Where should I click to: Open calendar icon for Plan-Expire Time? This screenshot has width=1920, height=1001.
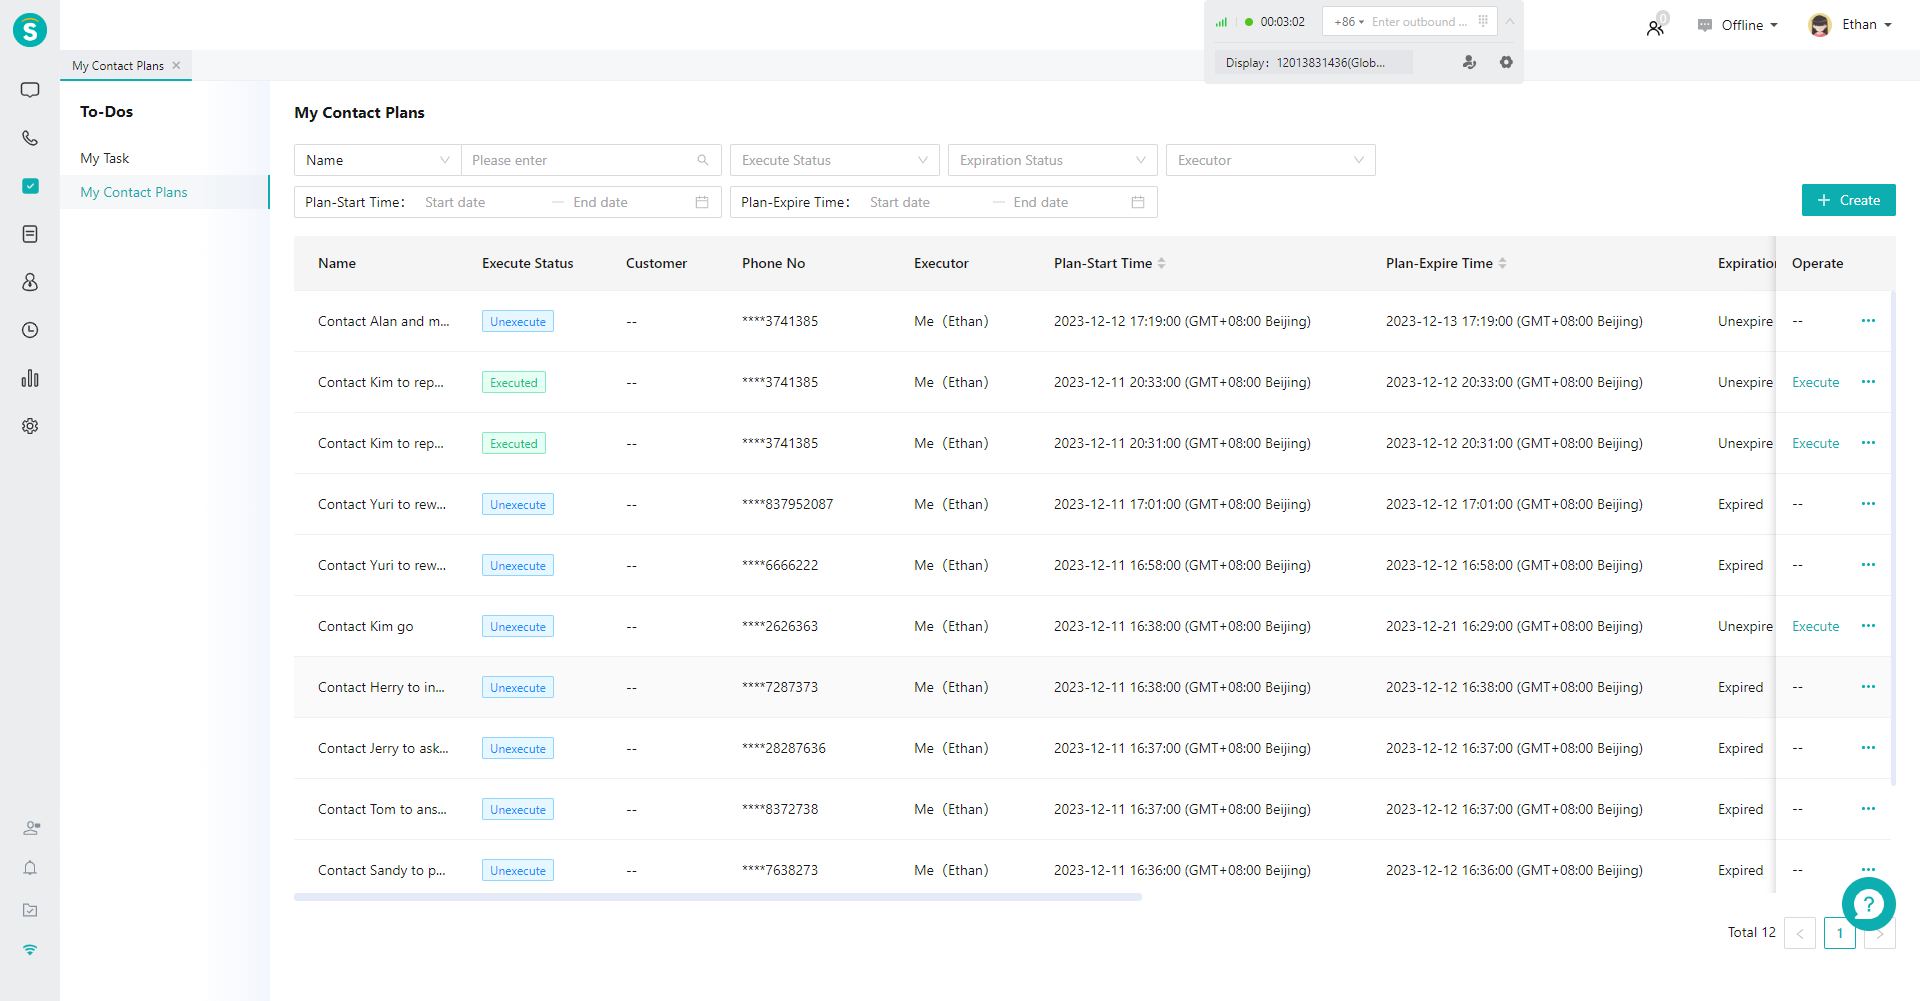coord(1138,202)
